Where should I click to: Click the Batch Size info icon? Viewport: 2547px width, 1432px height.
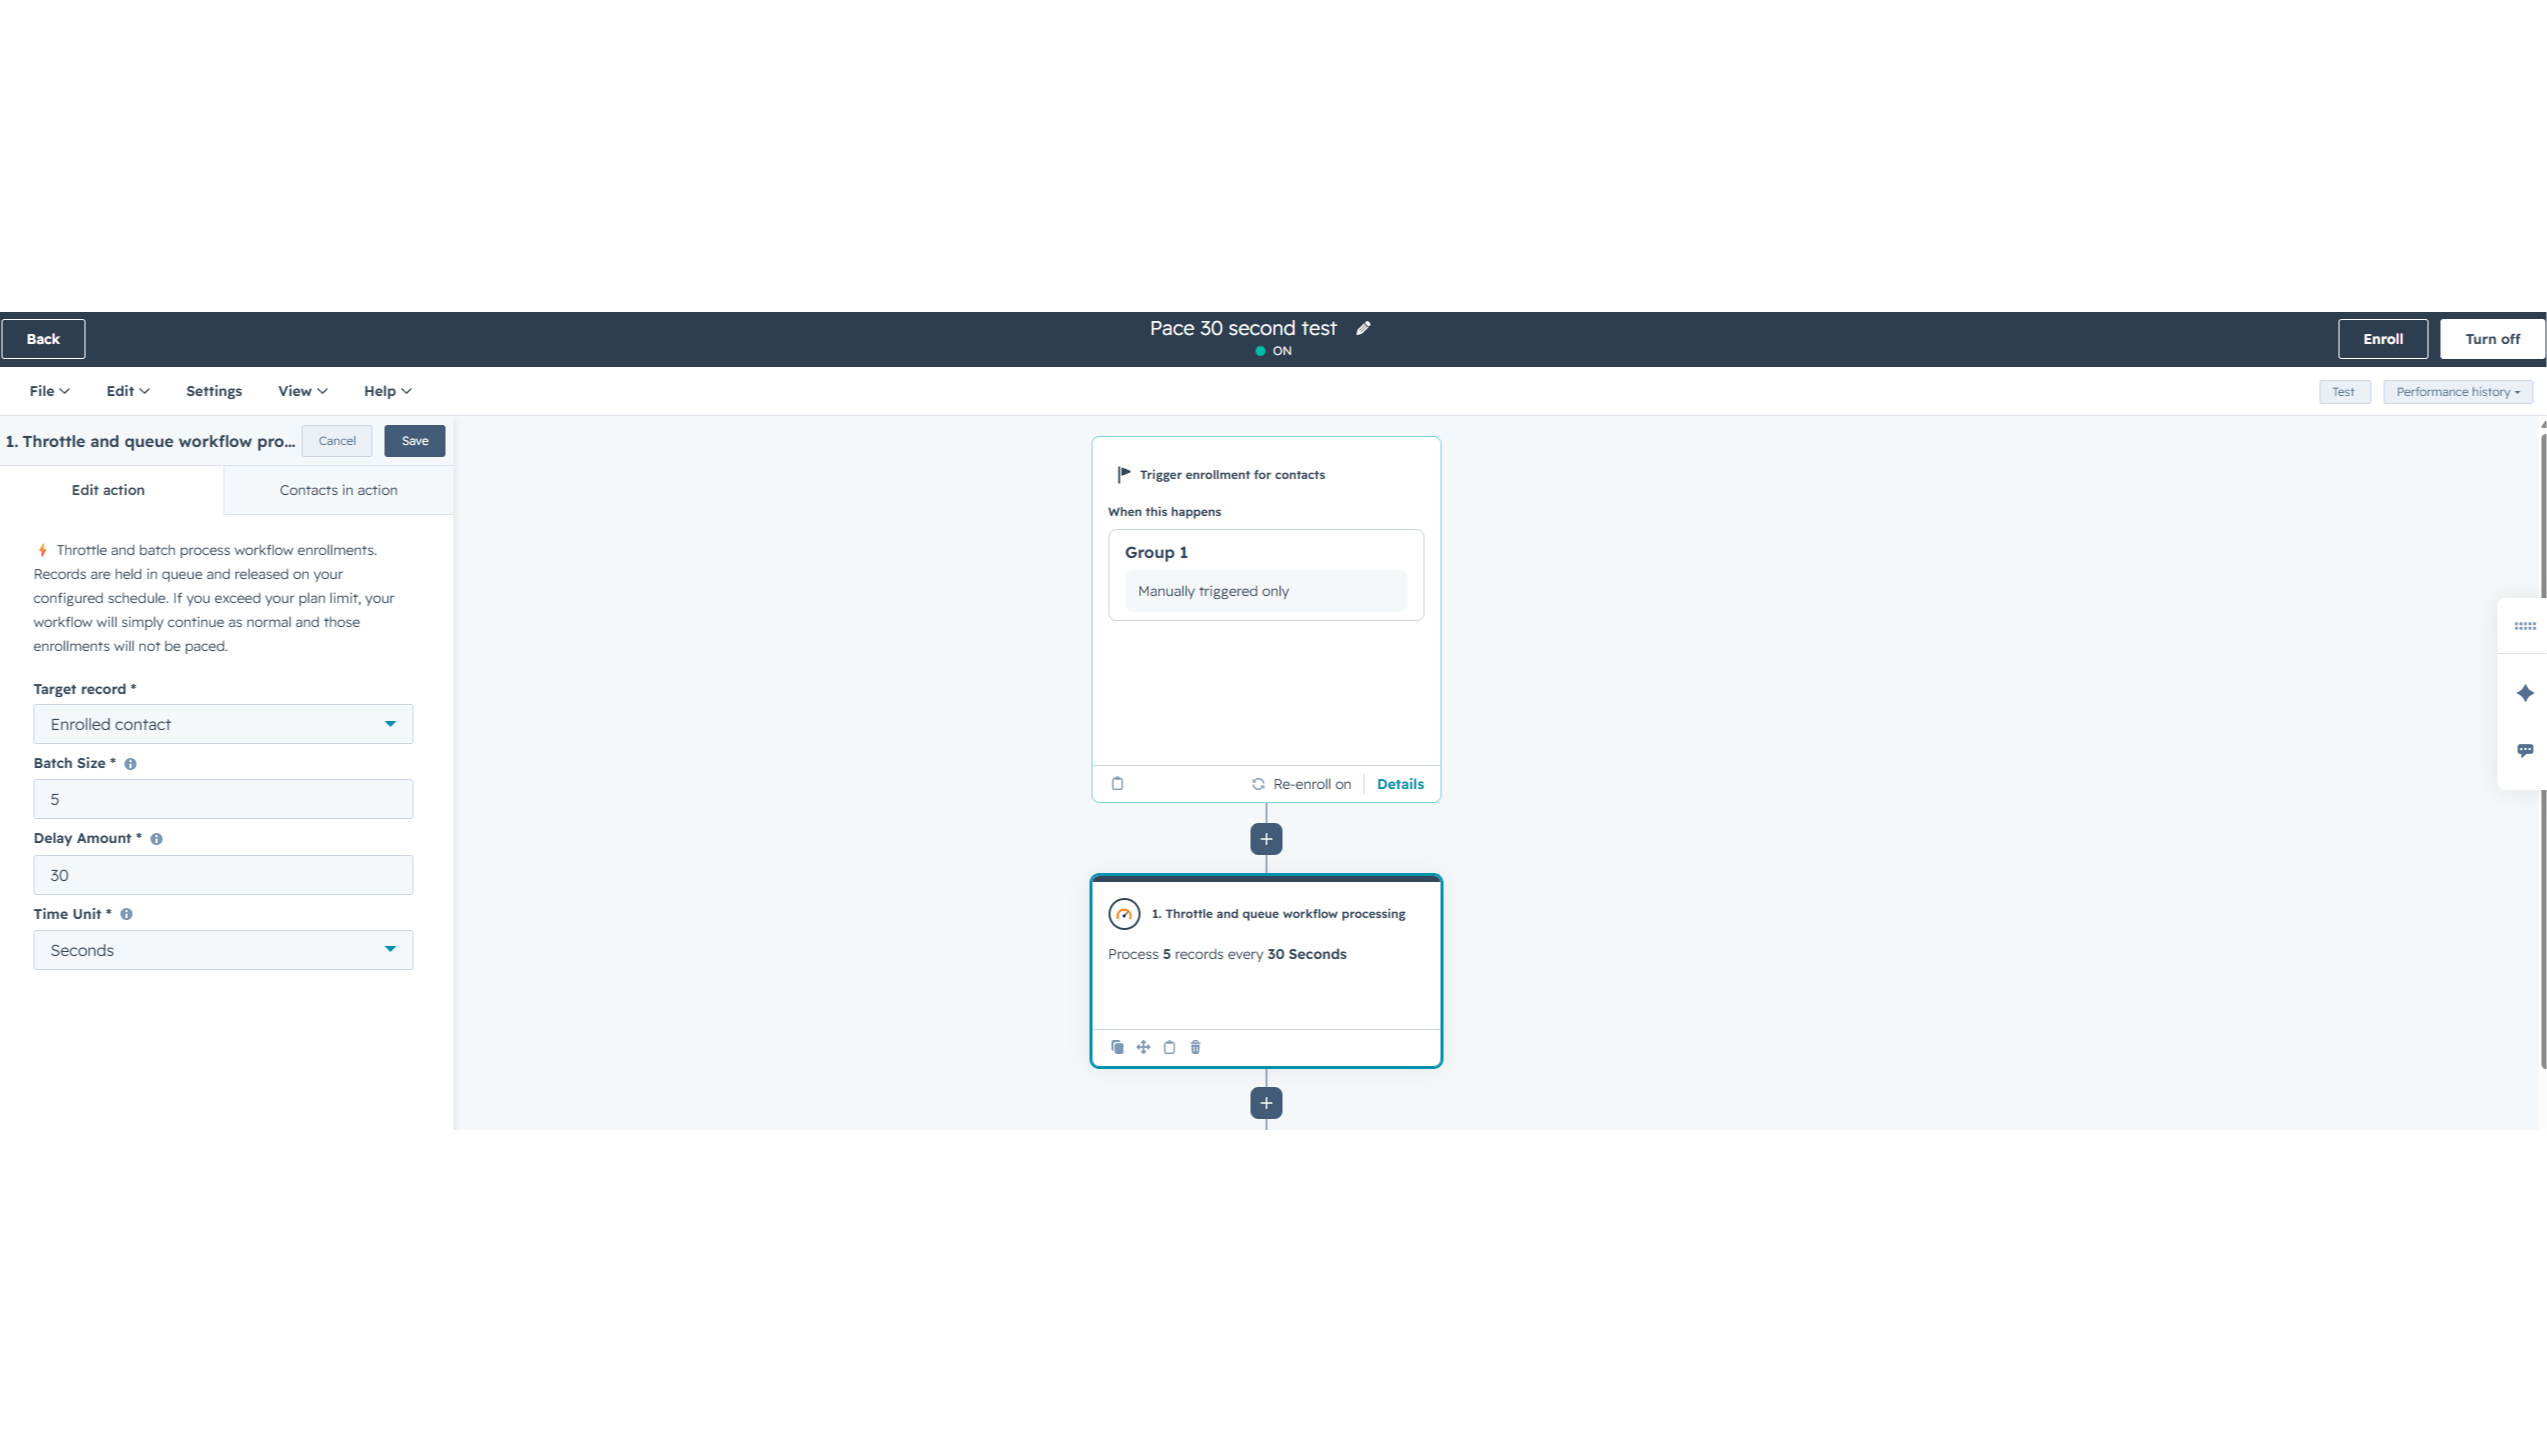pos(130,764)
